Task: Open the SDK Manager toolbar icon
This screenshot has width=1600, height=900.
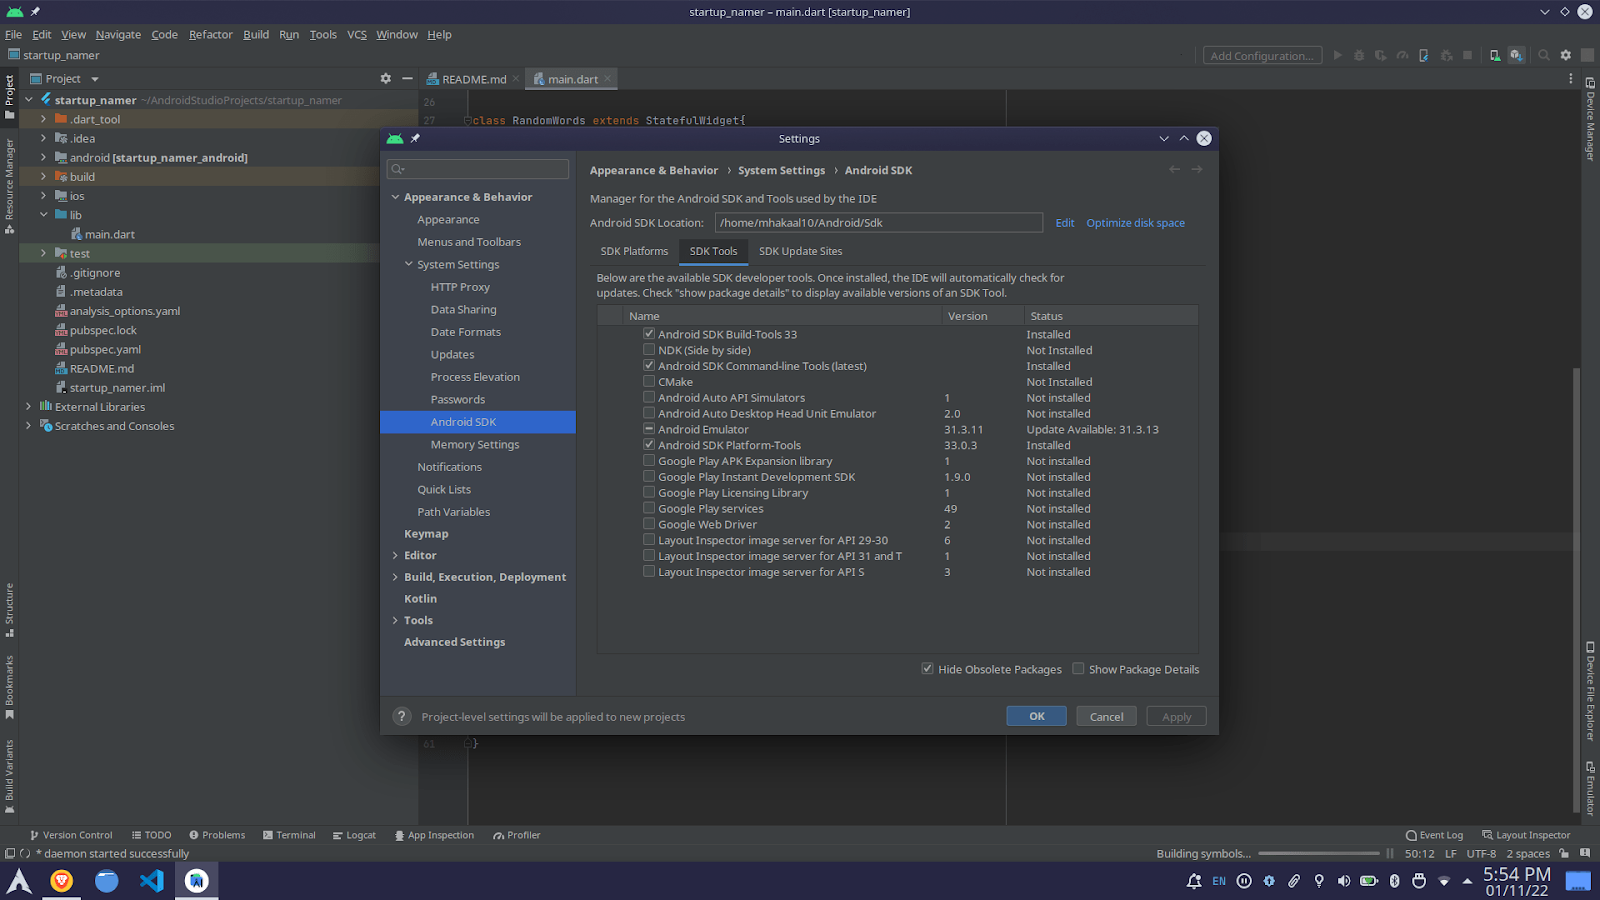Action: pyautogui.click(x=1517, y=56)
